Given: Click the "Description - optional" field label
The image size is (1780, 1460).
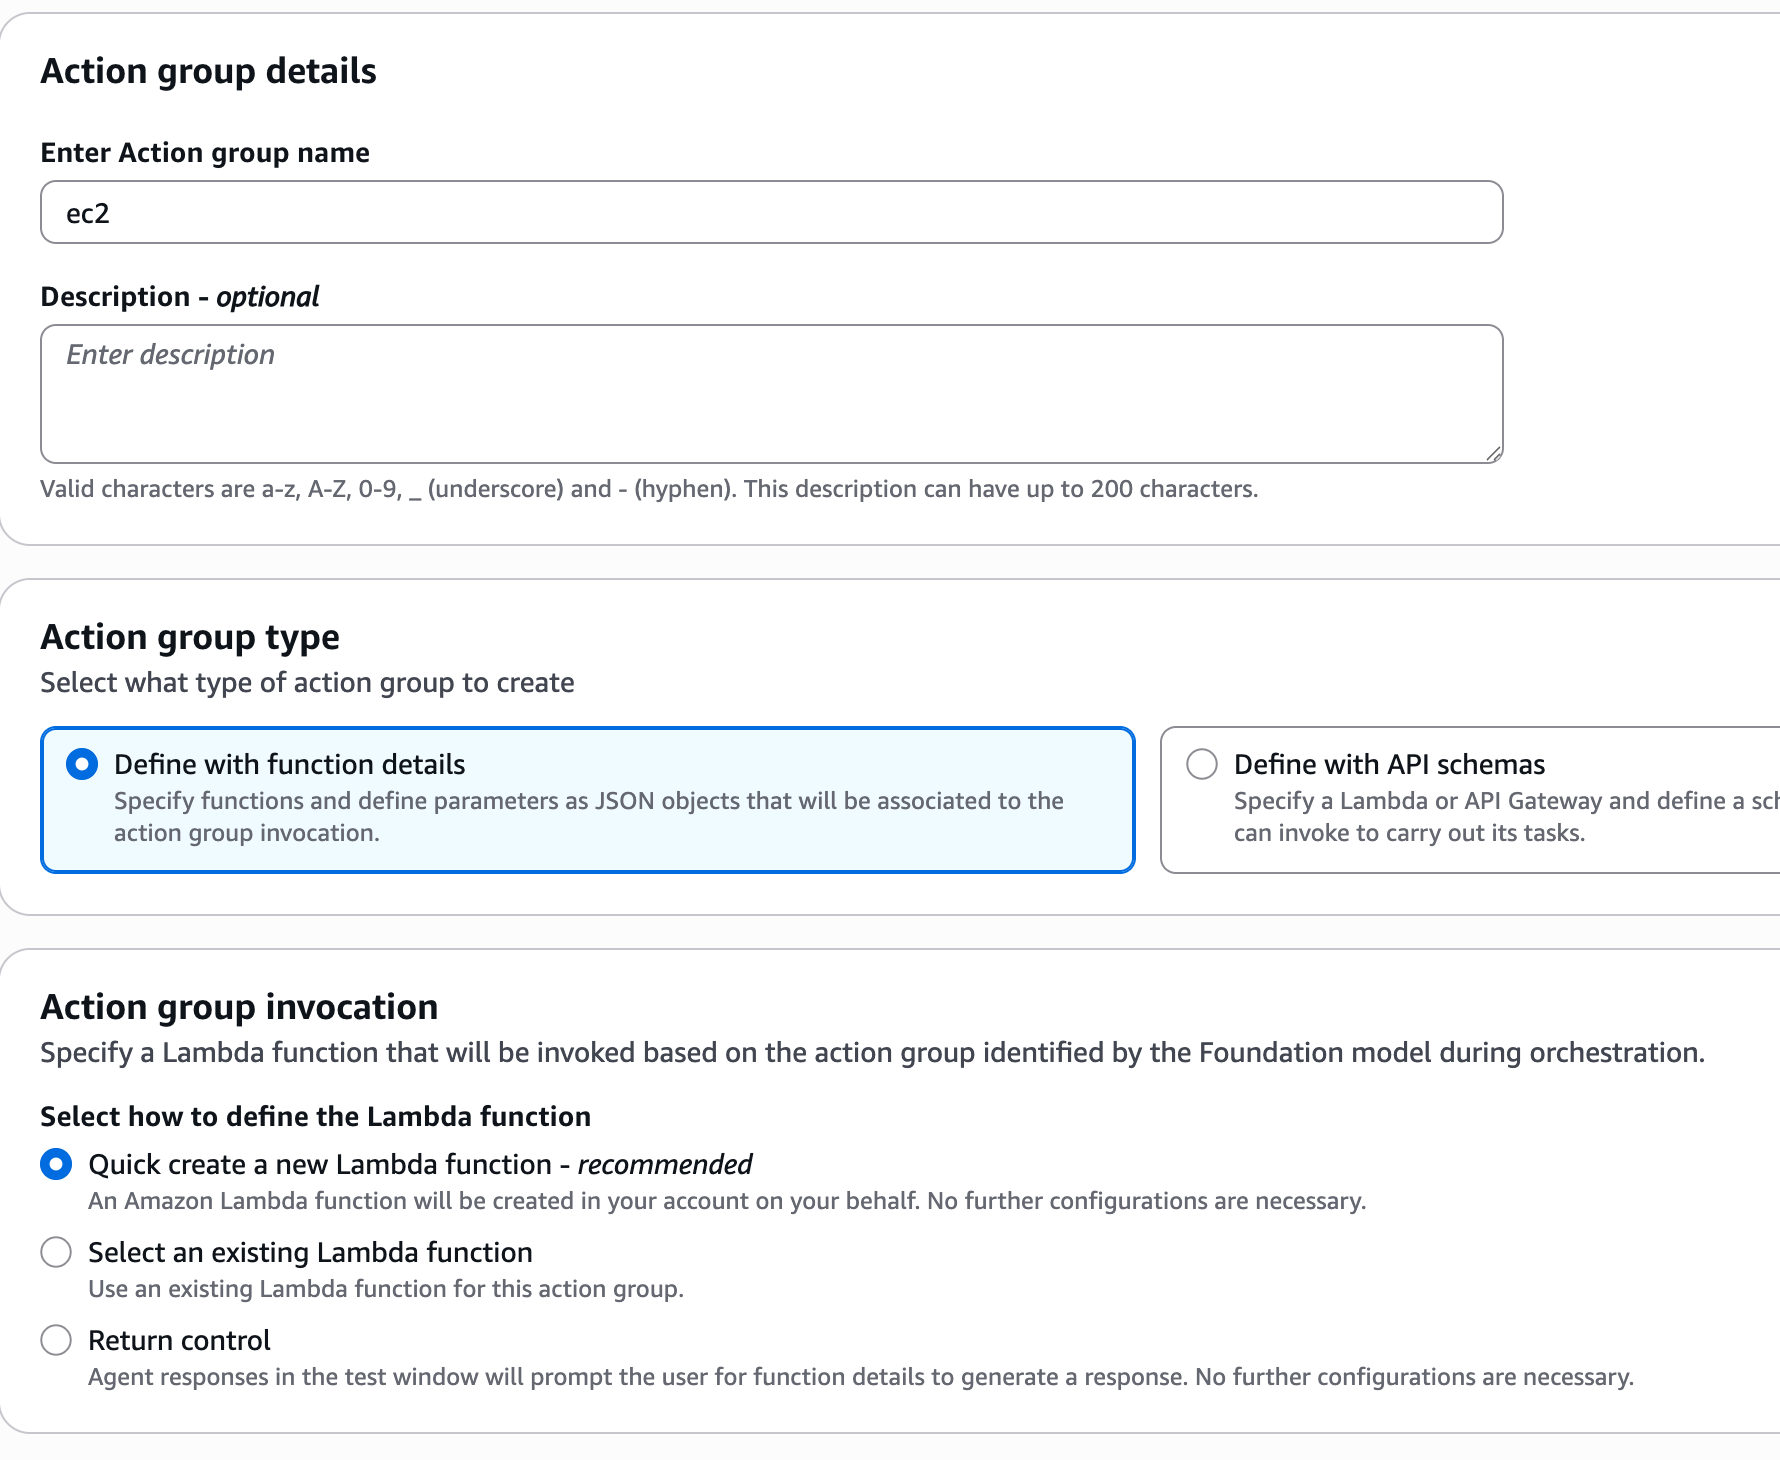Looking at the screenshot, I should (x=180, y=297).
